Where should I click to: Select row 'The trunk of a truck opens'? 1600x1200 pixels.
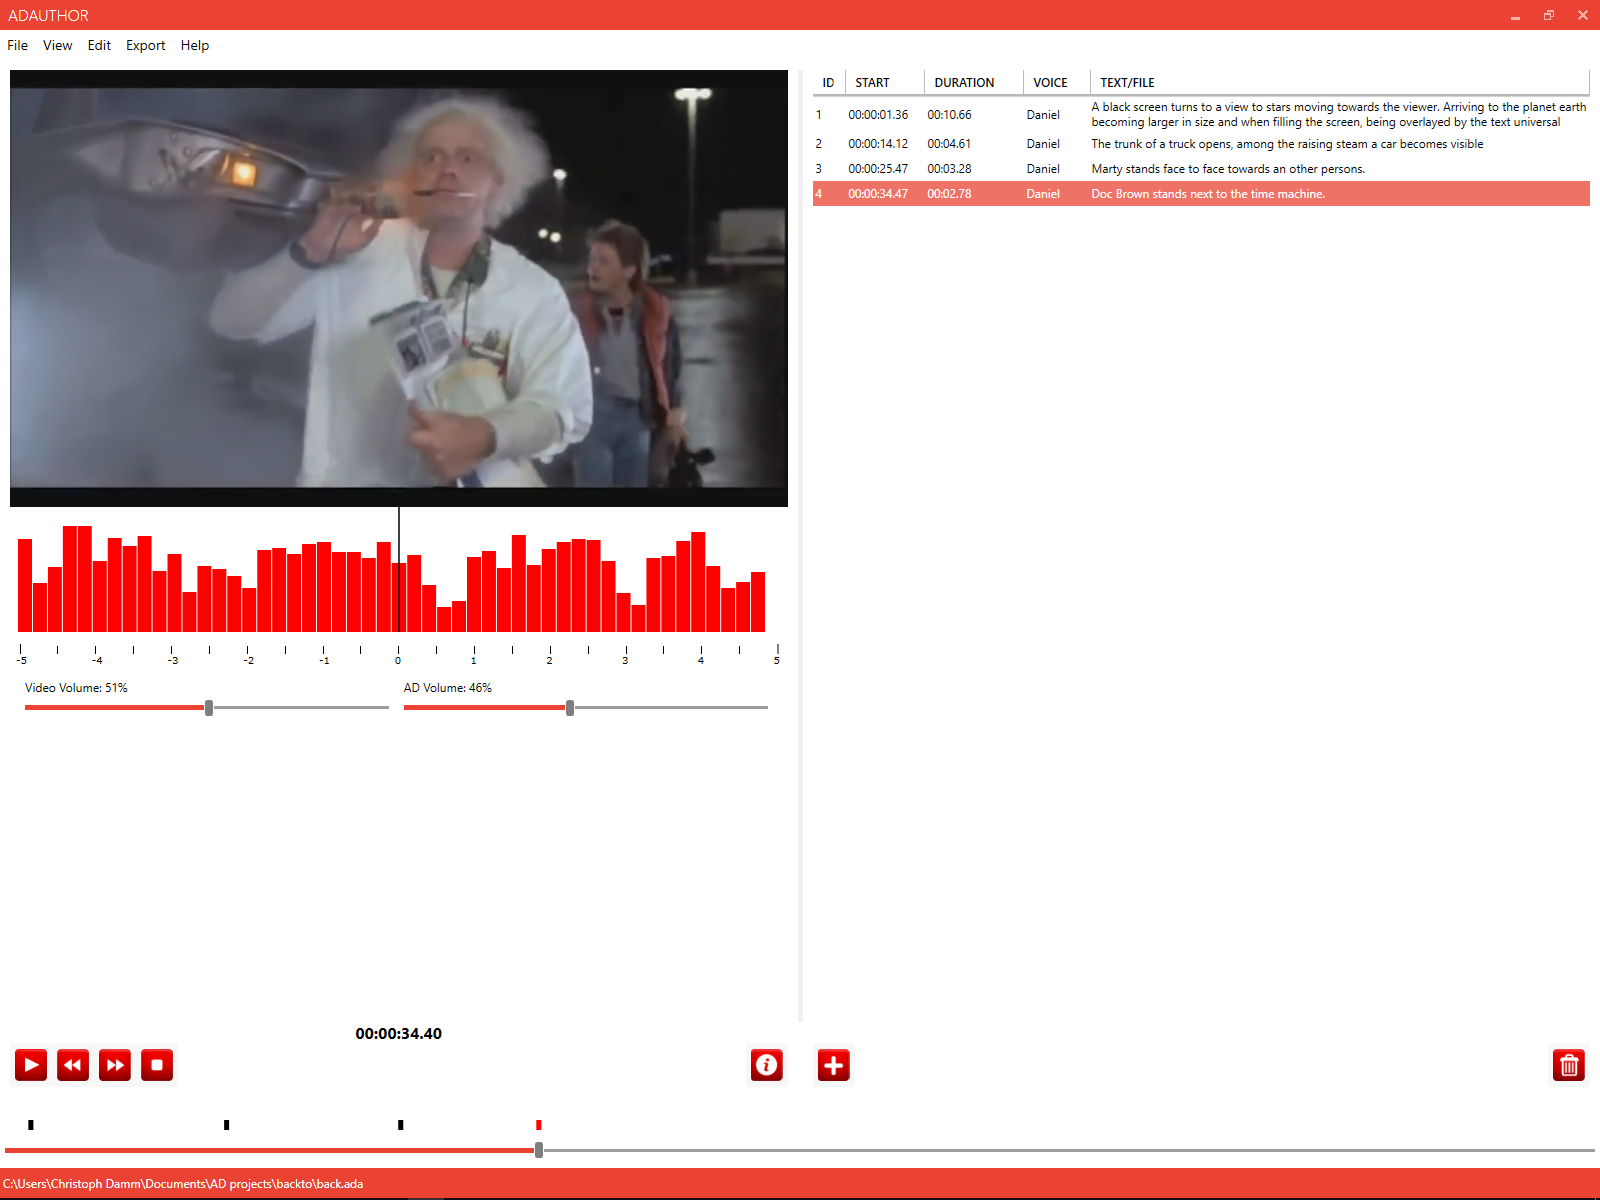pyautogui.click(x=1201, y=144)
